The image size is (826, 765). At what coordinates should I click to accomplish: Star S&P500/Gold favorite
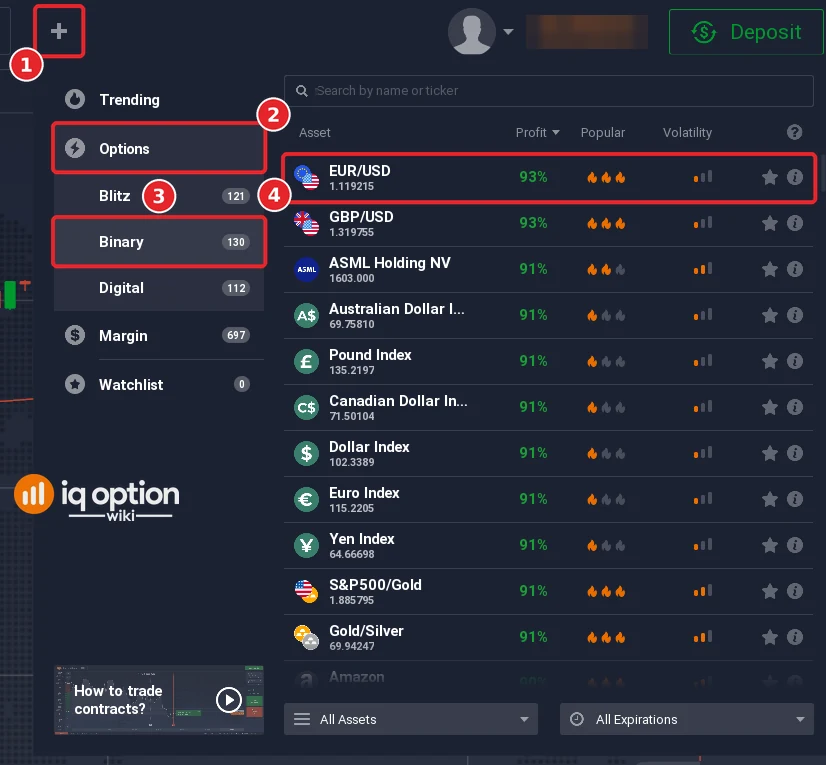[770, 591]
